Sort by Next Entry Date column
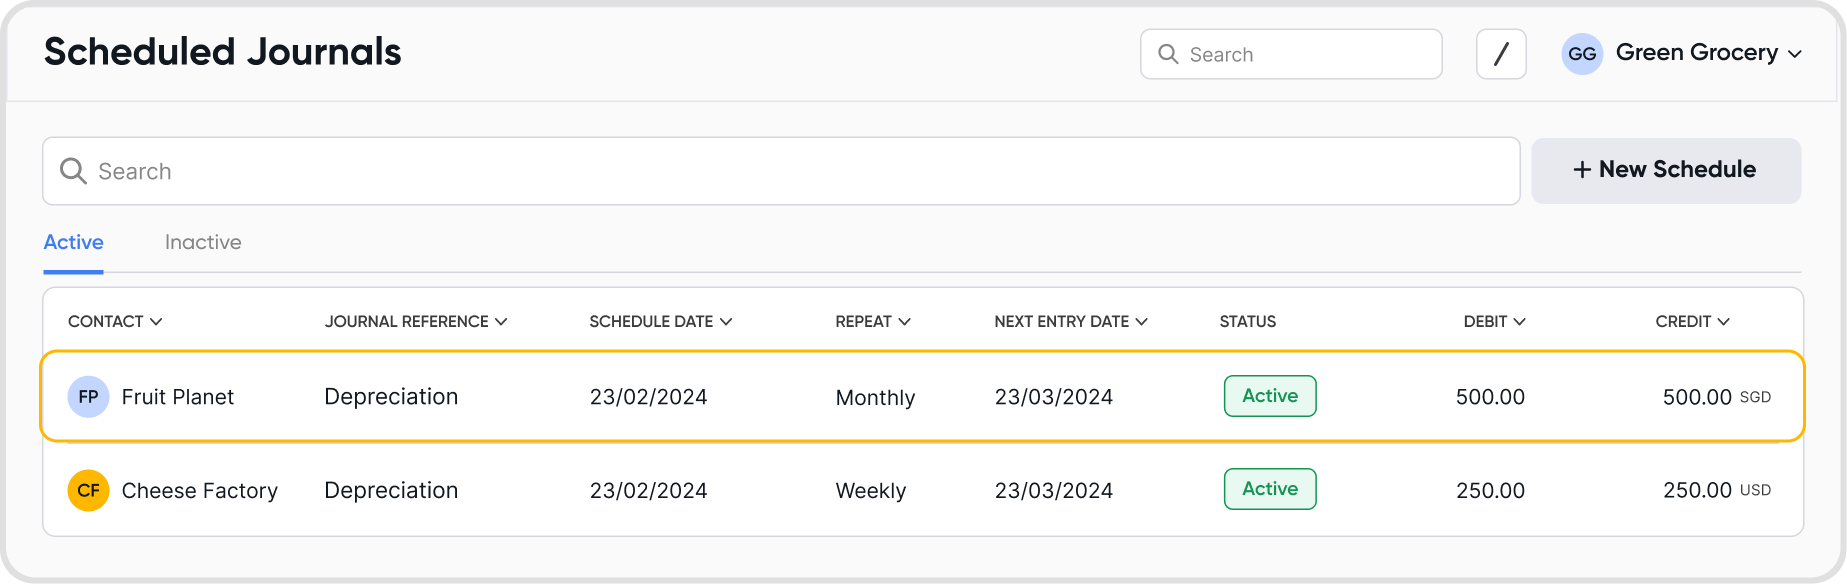This screenshot has height=584, width=1847. tap(1070, 321)
